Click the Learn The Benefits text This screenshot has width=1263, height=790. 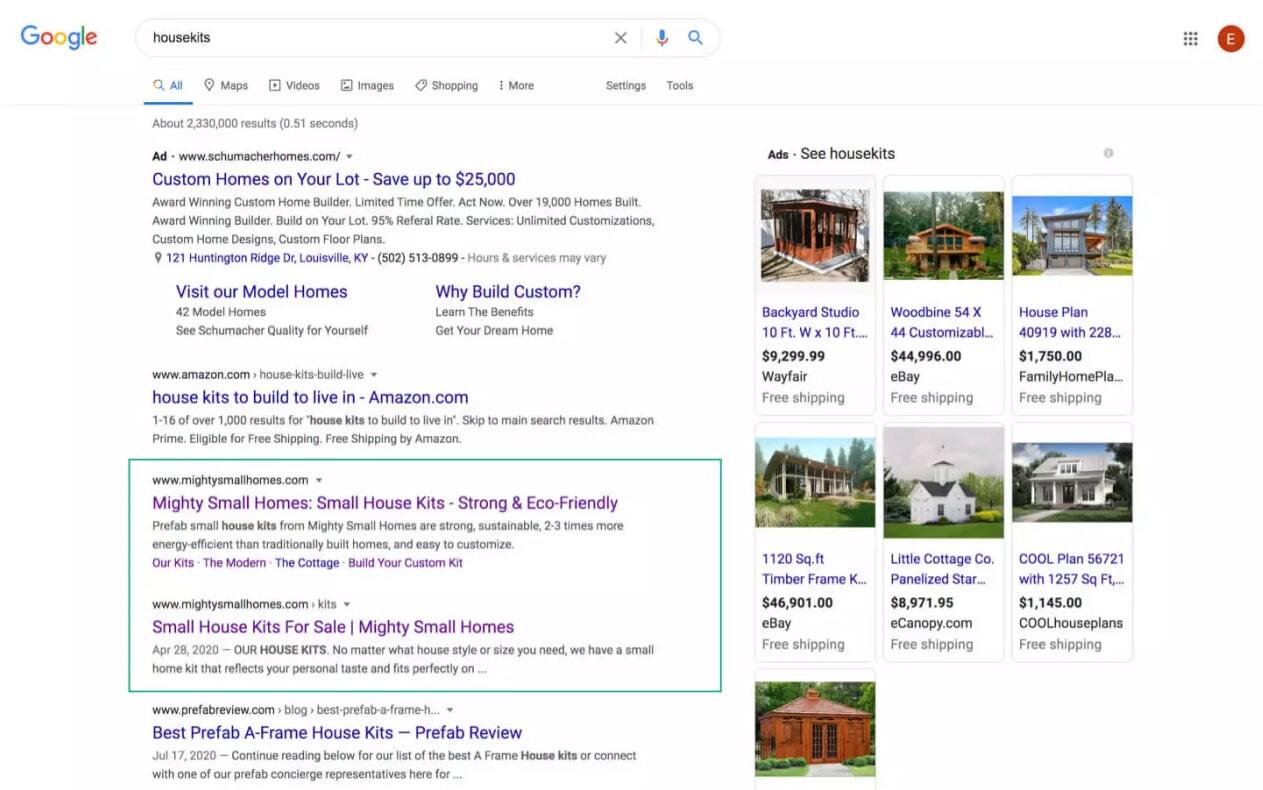484,312
